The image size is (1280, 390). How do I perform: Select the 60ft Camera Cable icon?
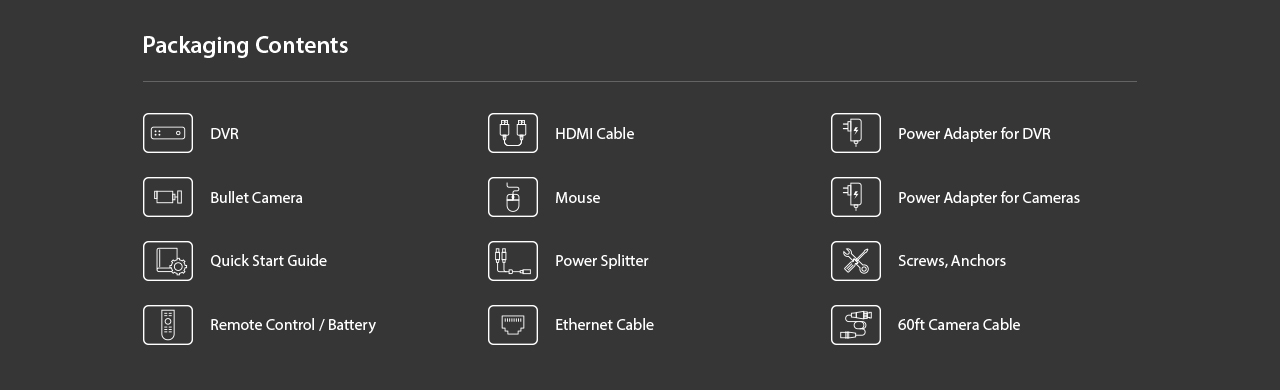pyautogui.click(x=856, y=325)
